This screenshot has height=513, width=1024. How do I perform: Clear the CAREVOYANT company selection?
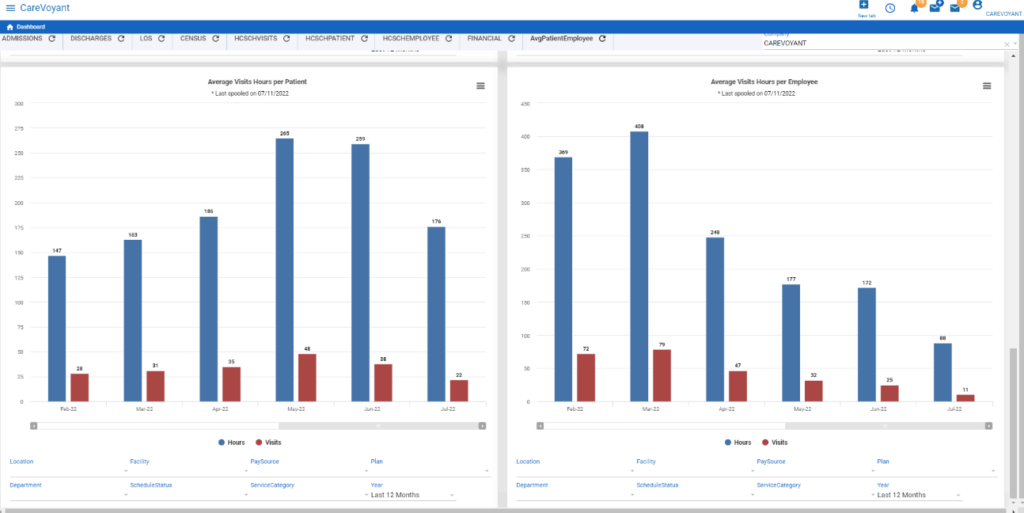click(x=1006, y=44)
